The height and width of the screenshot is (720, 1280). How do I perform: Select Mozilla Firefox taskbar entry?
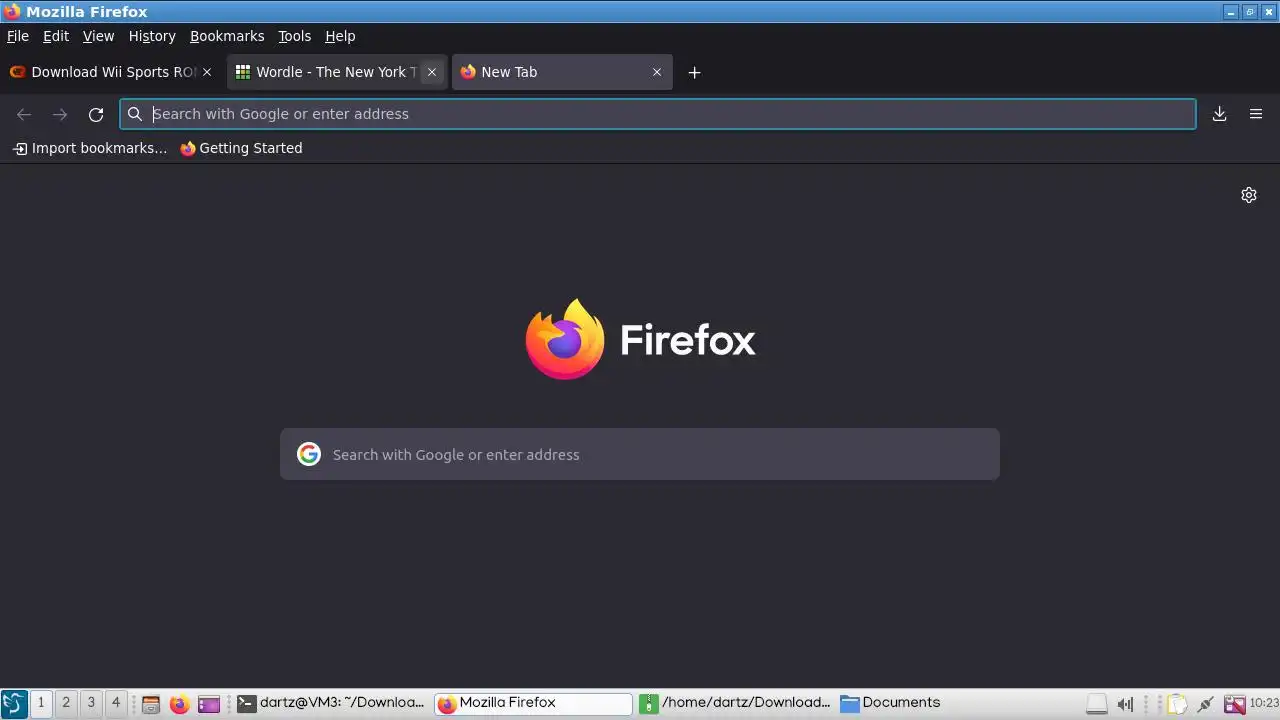pyautogui.click(x=533, y=703)
